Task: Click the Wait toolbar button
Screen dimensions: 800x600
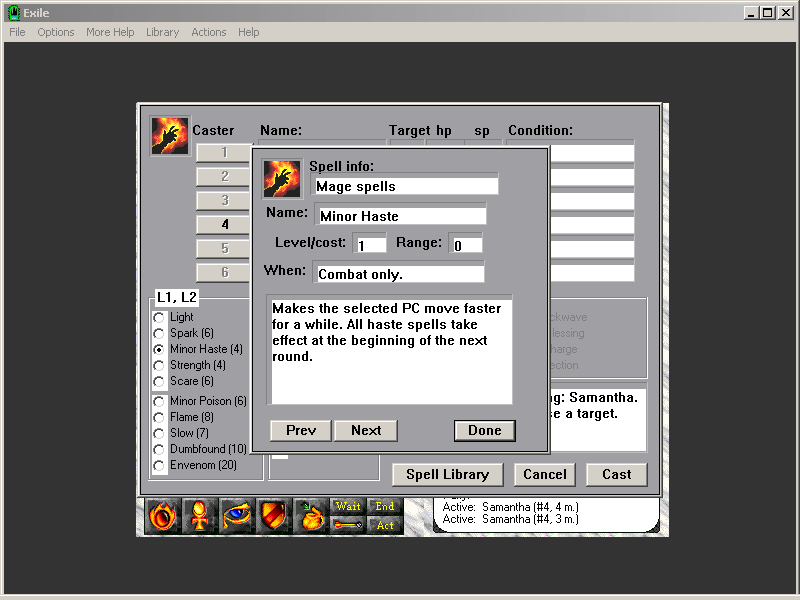Action: (348, 507)
